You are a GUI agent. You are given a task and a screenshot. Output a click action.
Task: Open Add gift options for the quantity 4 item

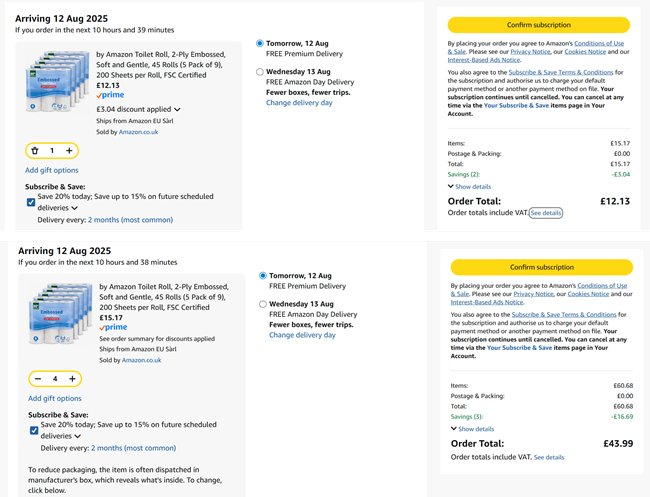(54, 398)
